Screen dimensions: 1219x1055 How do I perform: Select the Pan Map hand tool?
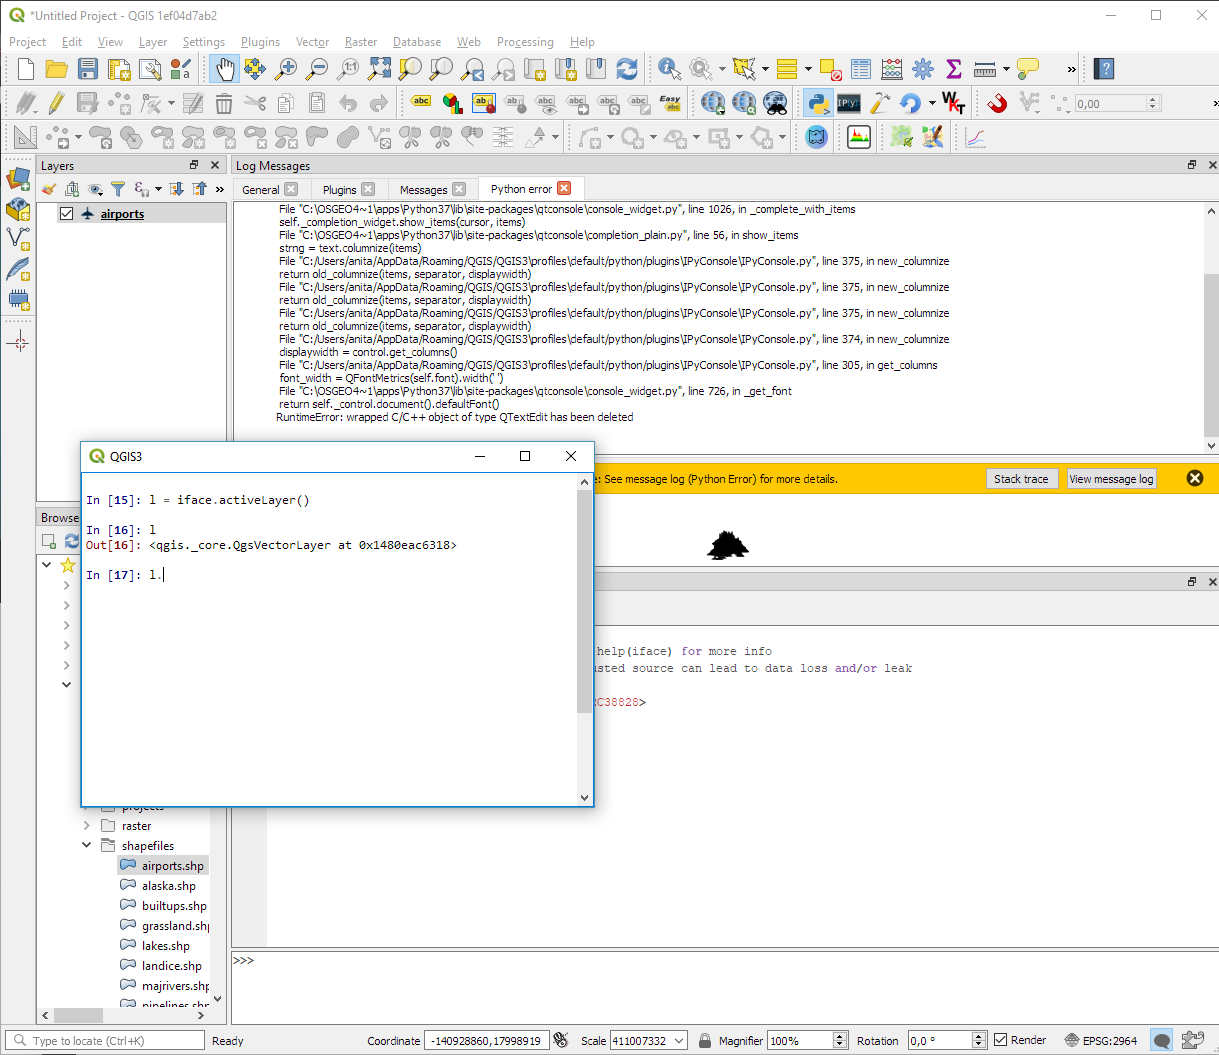[x=224, y=69]
